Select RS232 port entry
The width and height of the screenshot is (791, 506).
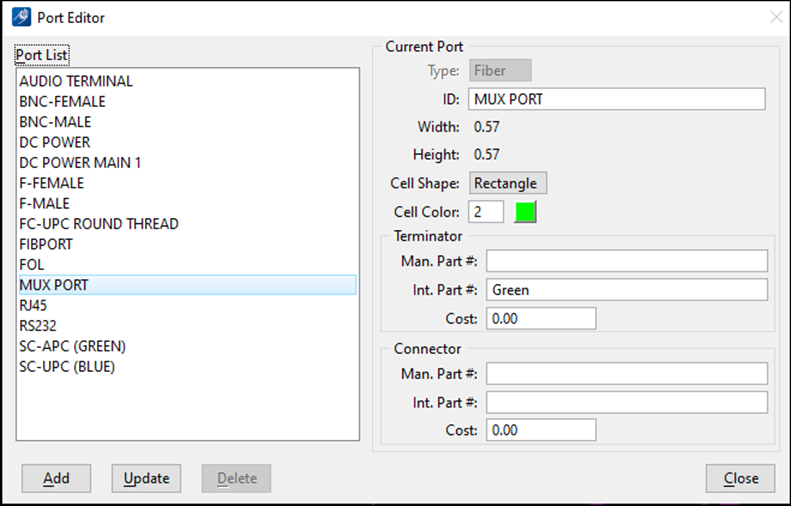38,326
